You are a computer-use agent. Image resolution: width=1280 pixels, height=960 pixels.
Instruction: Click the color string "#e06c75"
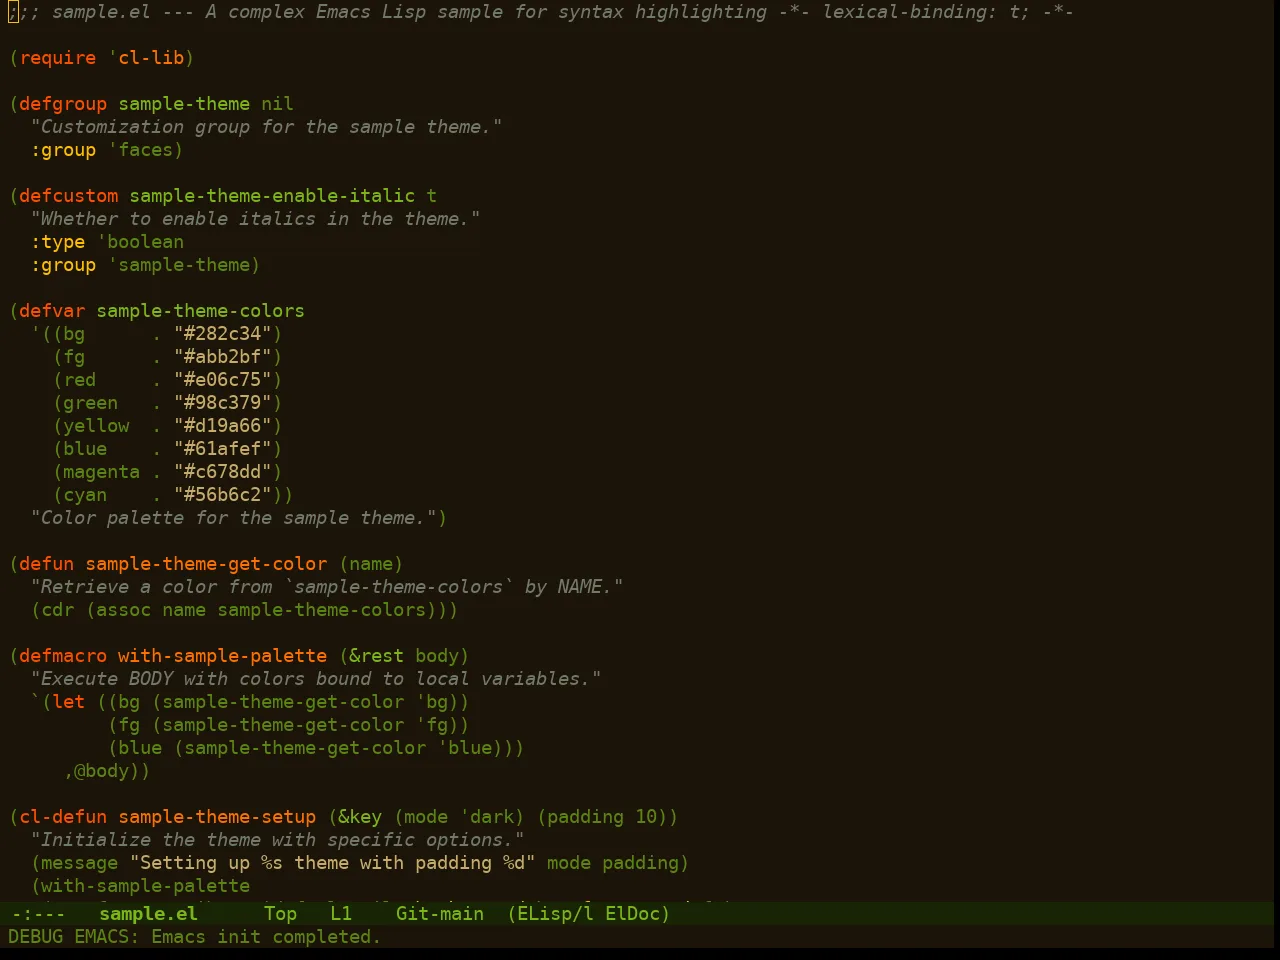[222, 380]
